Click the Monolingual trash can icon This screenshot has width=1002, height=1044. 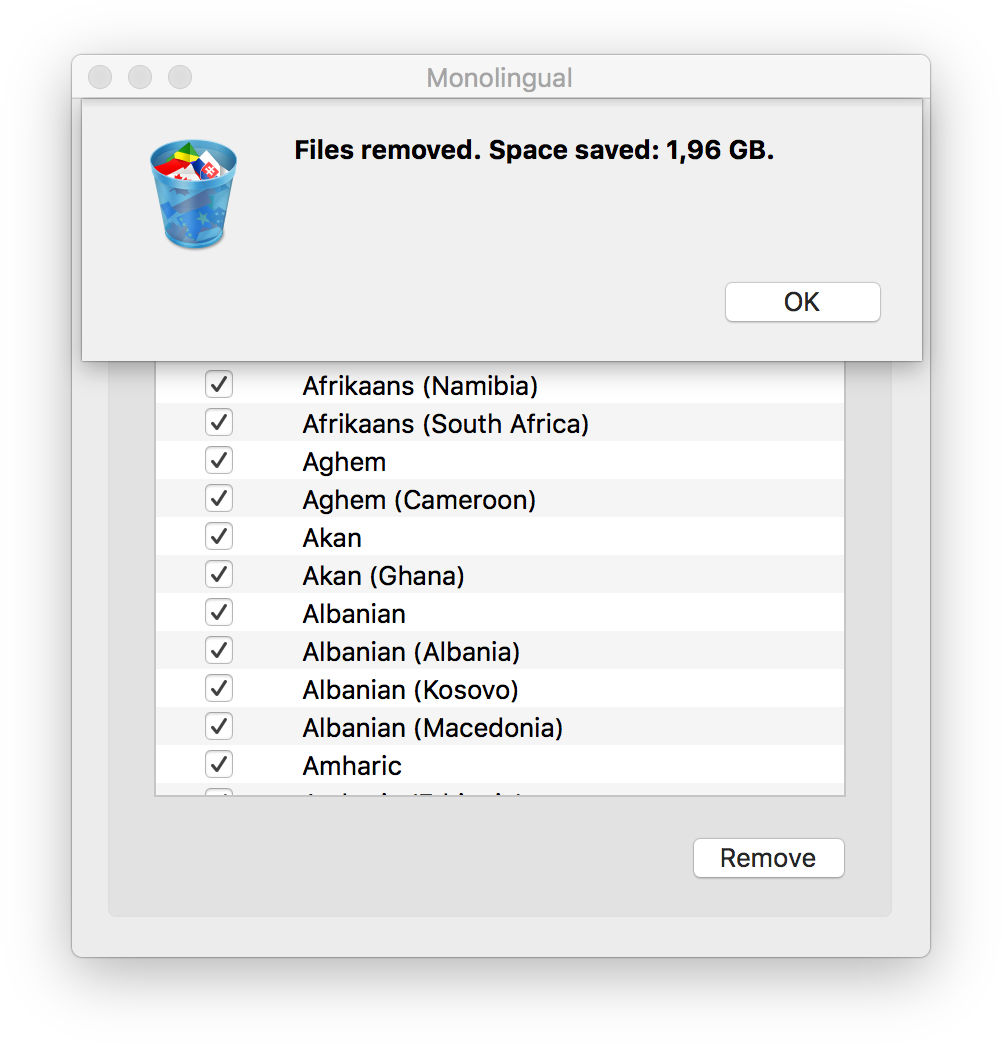tap(193, 194)
